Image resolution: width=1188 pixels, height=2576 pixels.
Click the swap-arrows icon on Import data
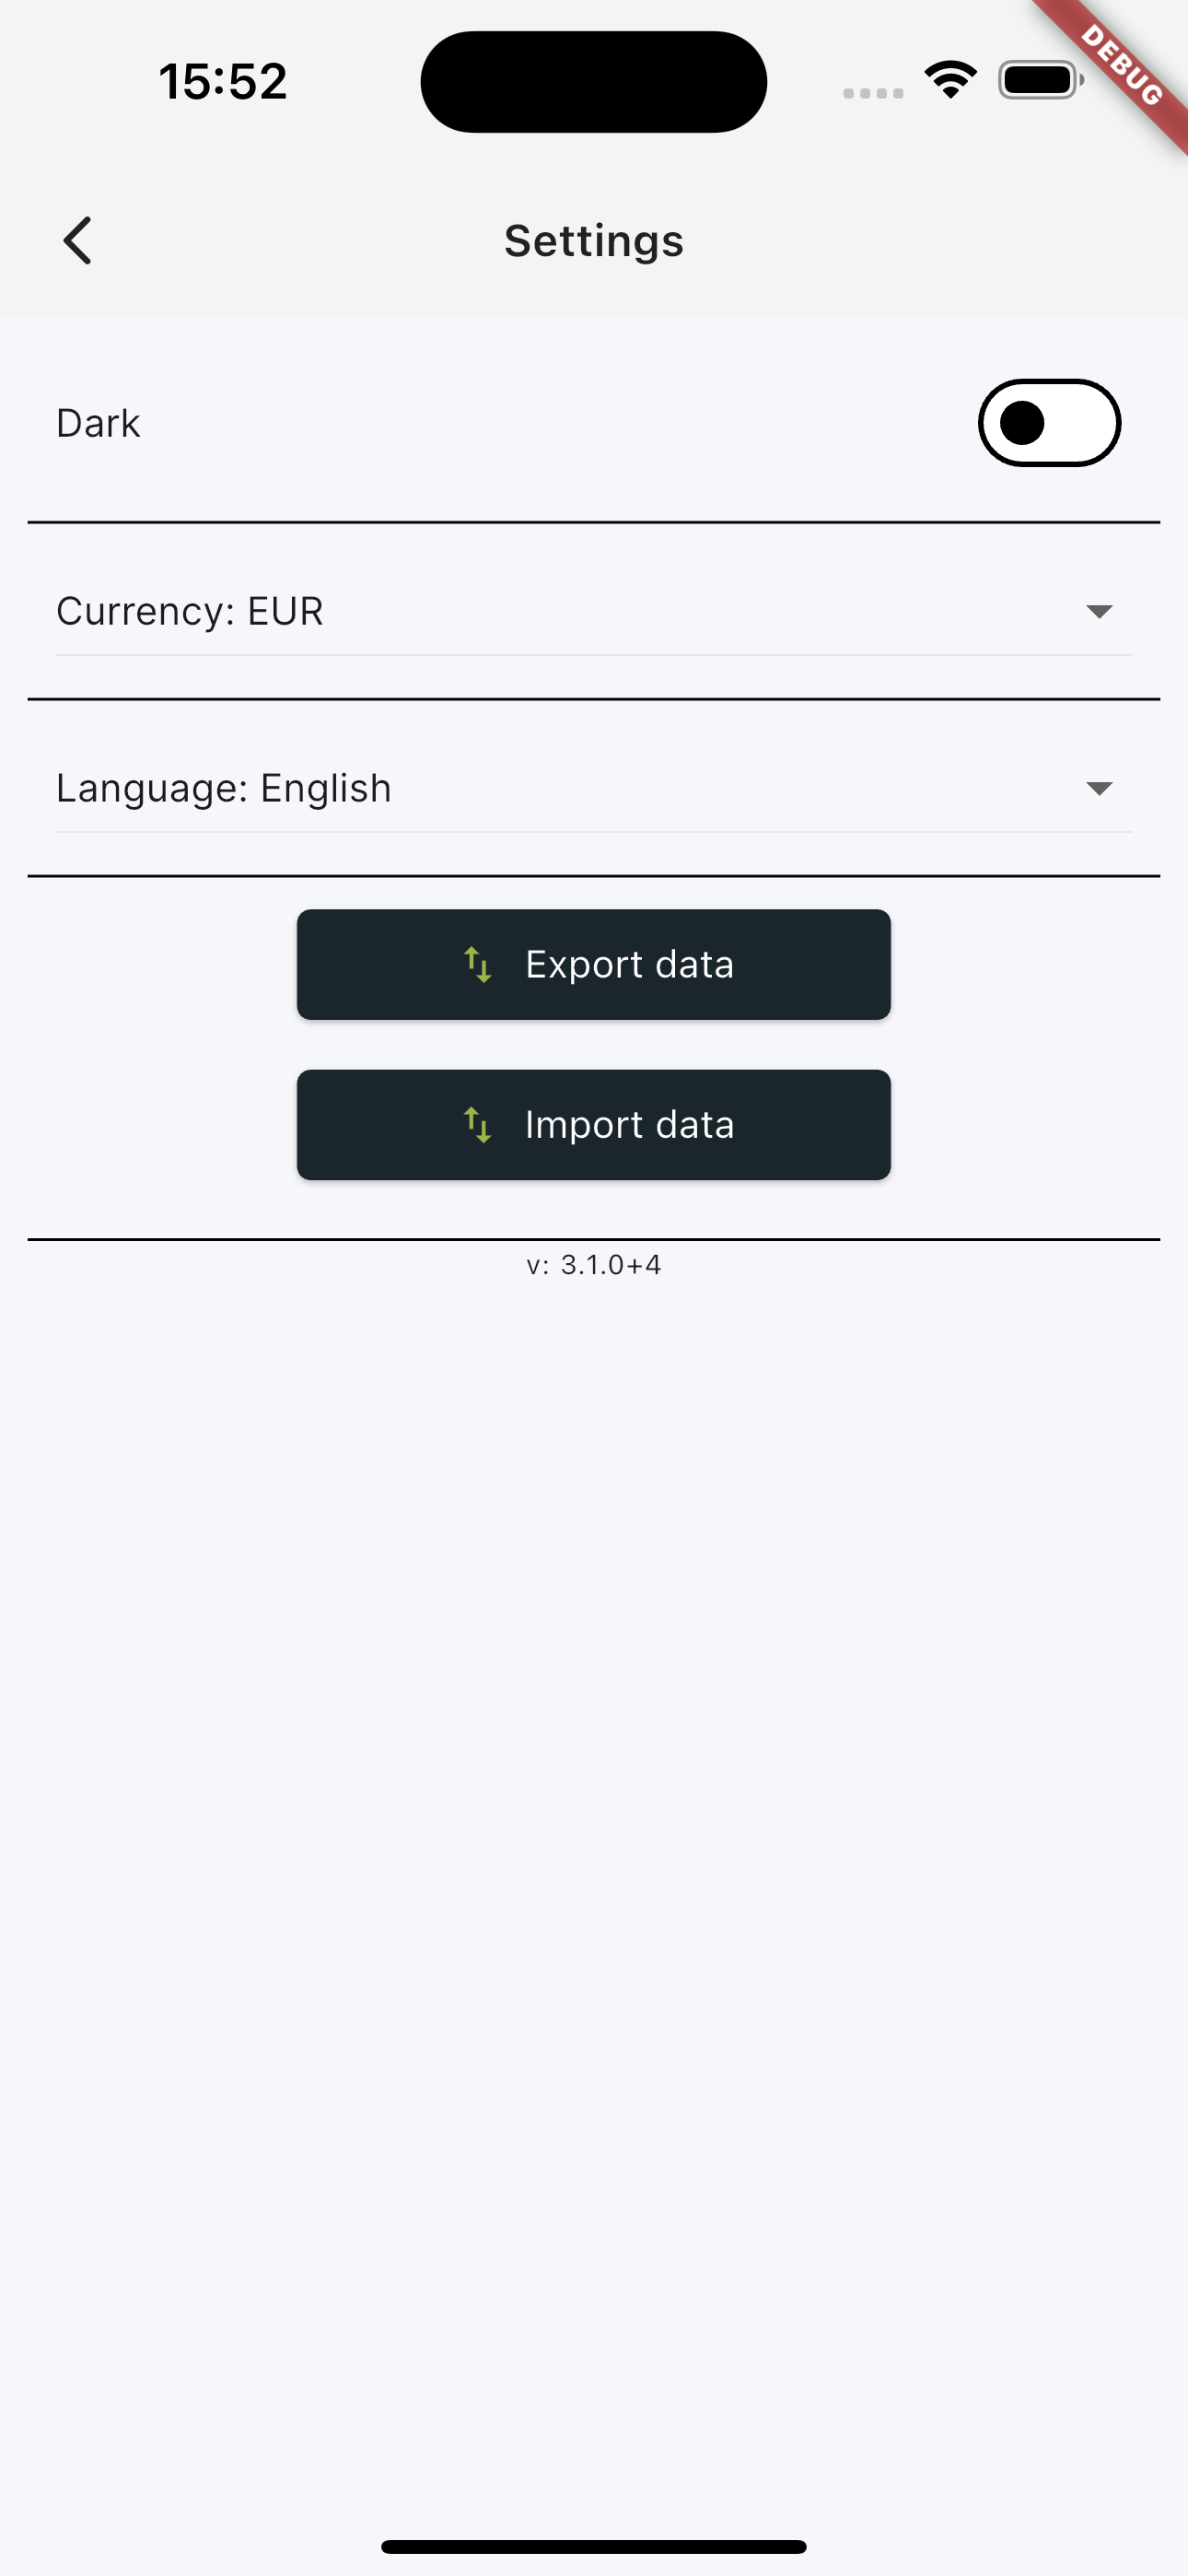[x=478, y=1125]
